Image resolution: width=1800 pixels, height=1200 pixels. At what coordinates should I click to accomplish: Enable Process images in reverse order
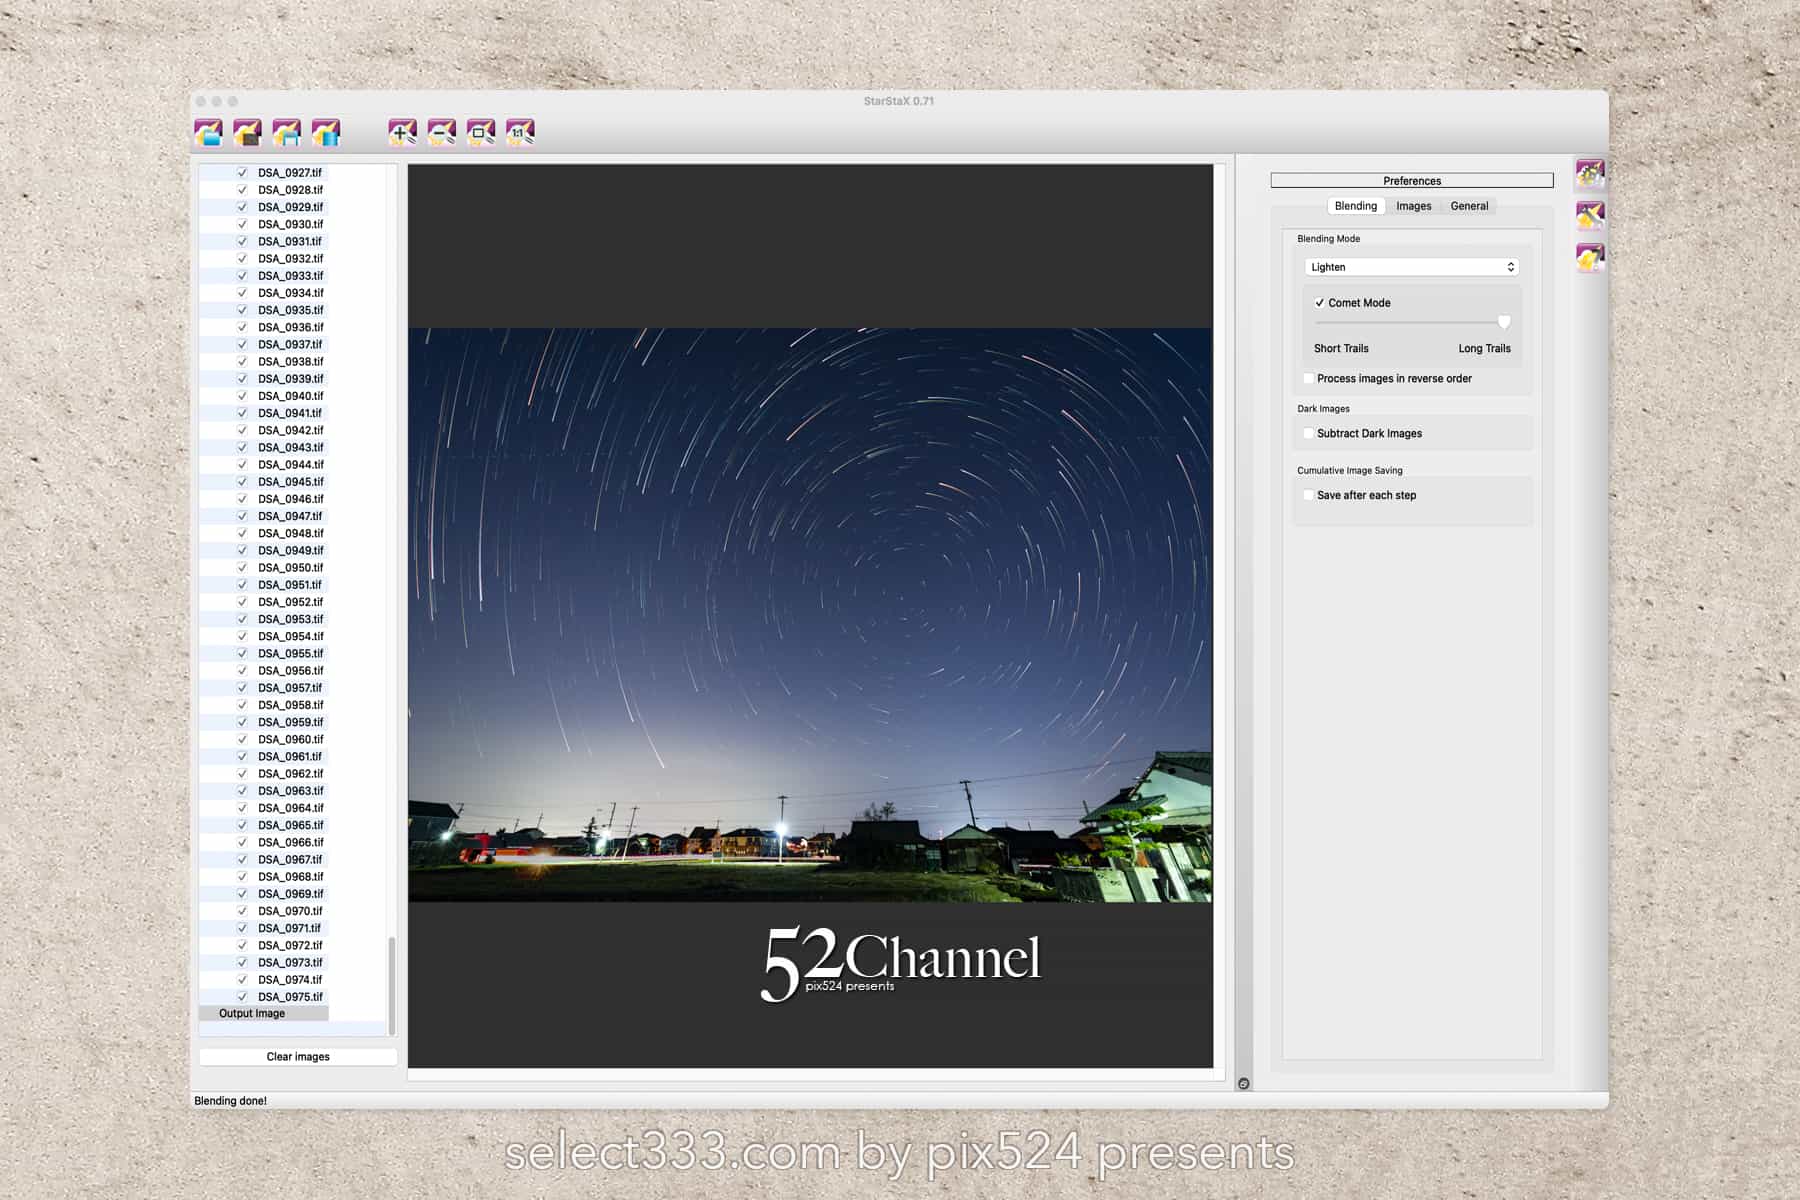[x=1309, y=379]
